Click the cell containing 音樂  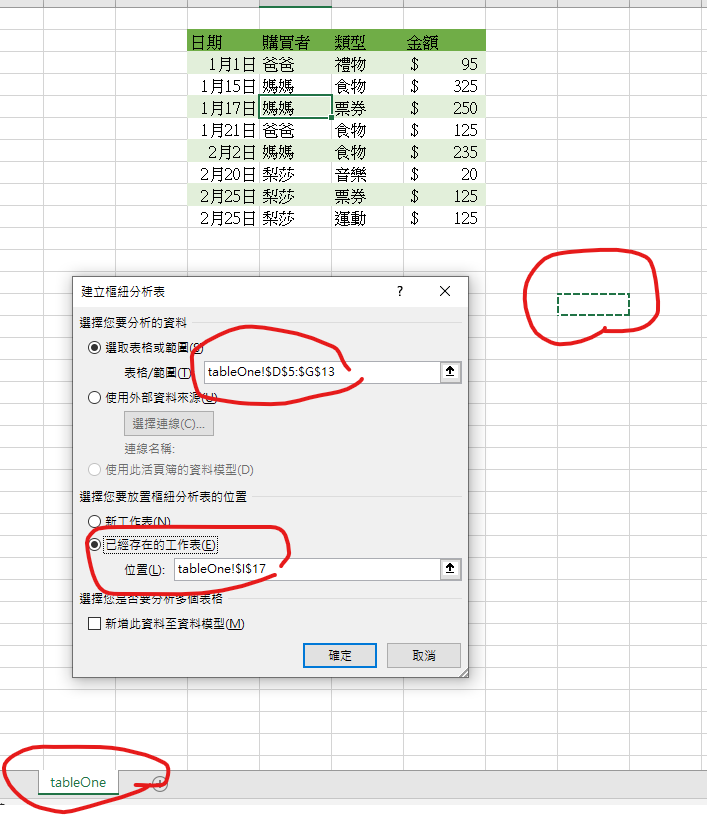tap(367, 173)
